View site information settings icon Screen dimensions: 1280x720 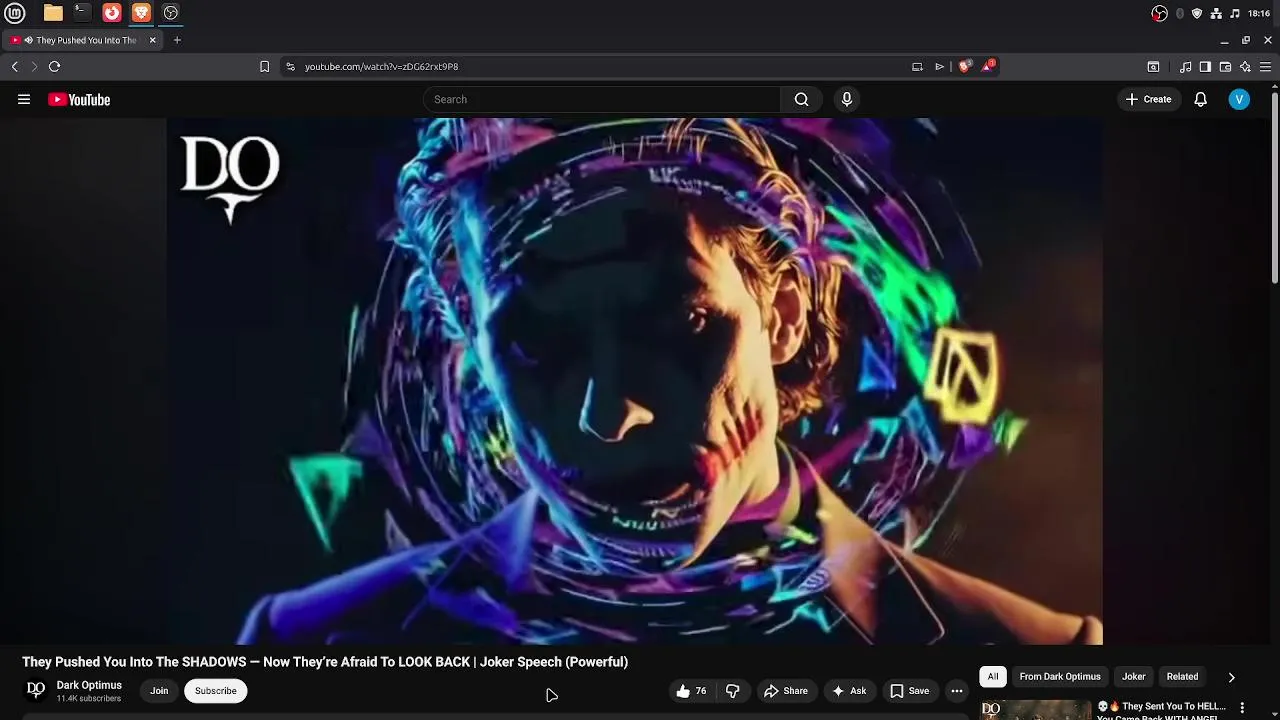pyautogui.click(x=290, y=66)
